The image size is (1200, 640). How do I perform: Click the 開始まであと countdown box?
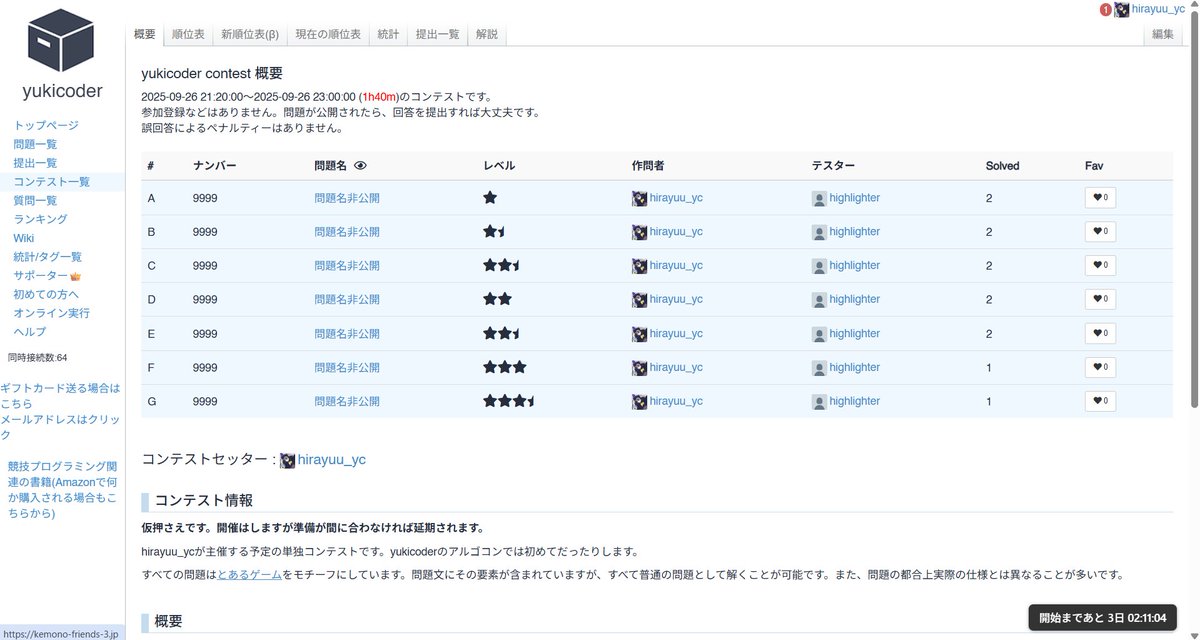[1103, 618]
